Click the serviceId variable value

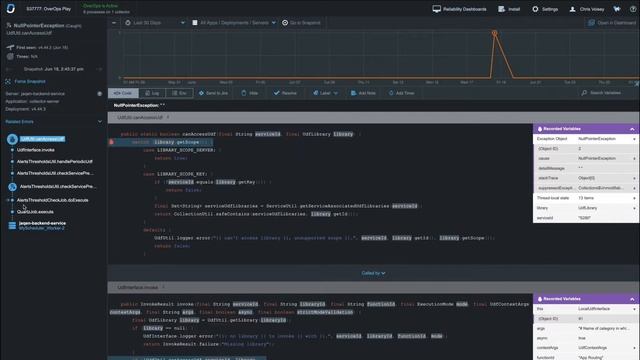(x=584, y=218)
